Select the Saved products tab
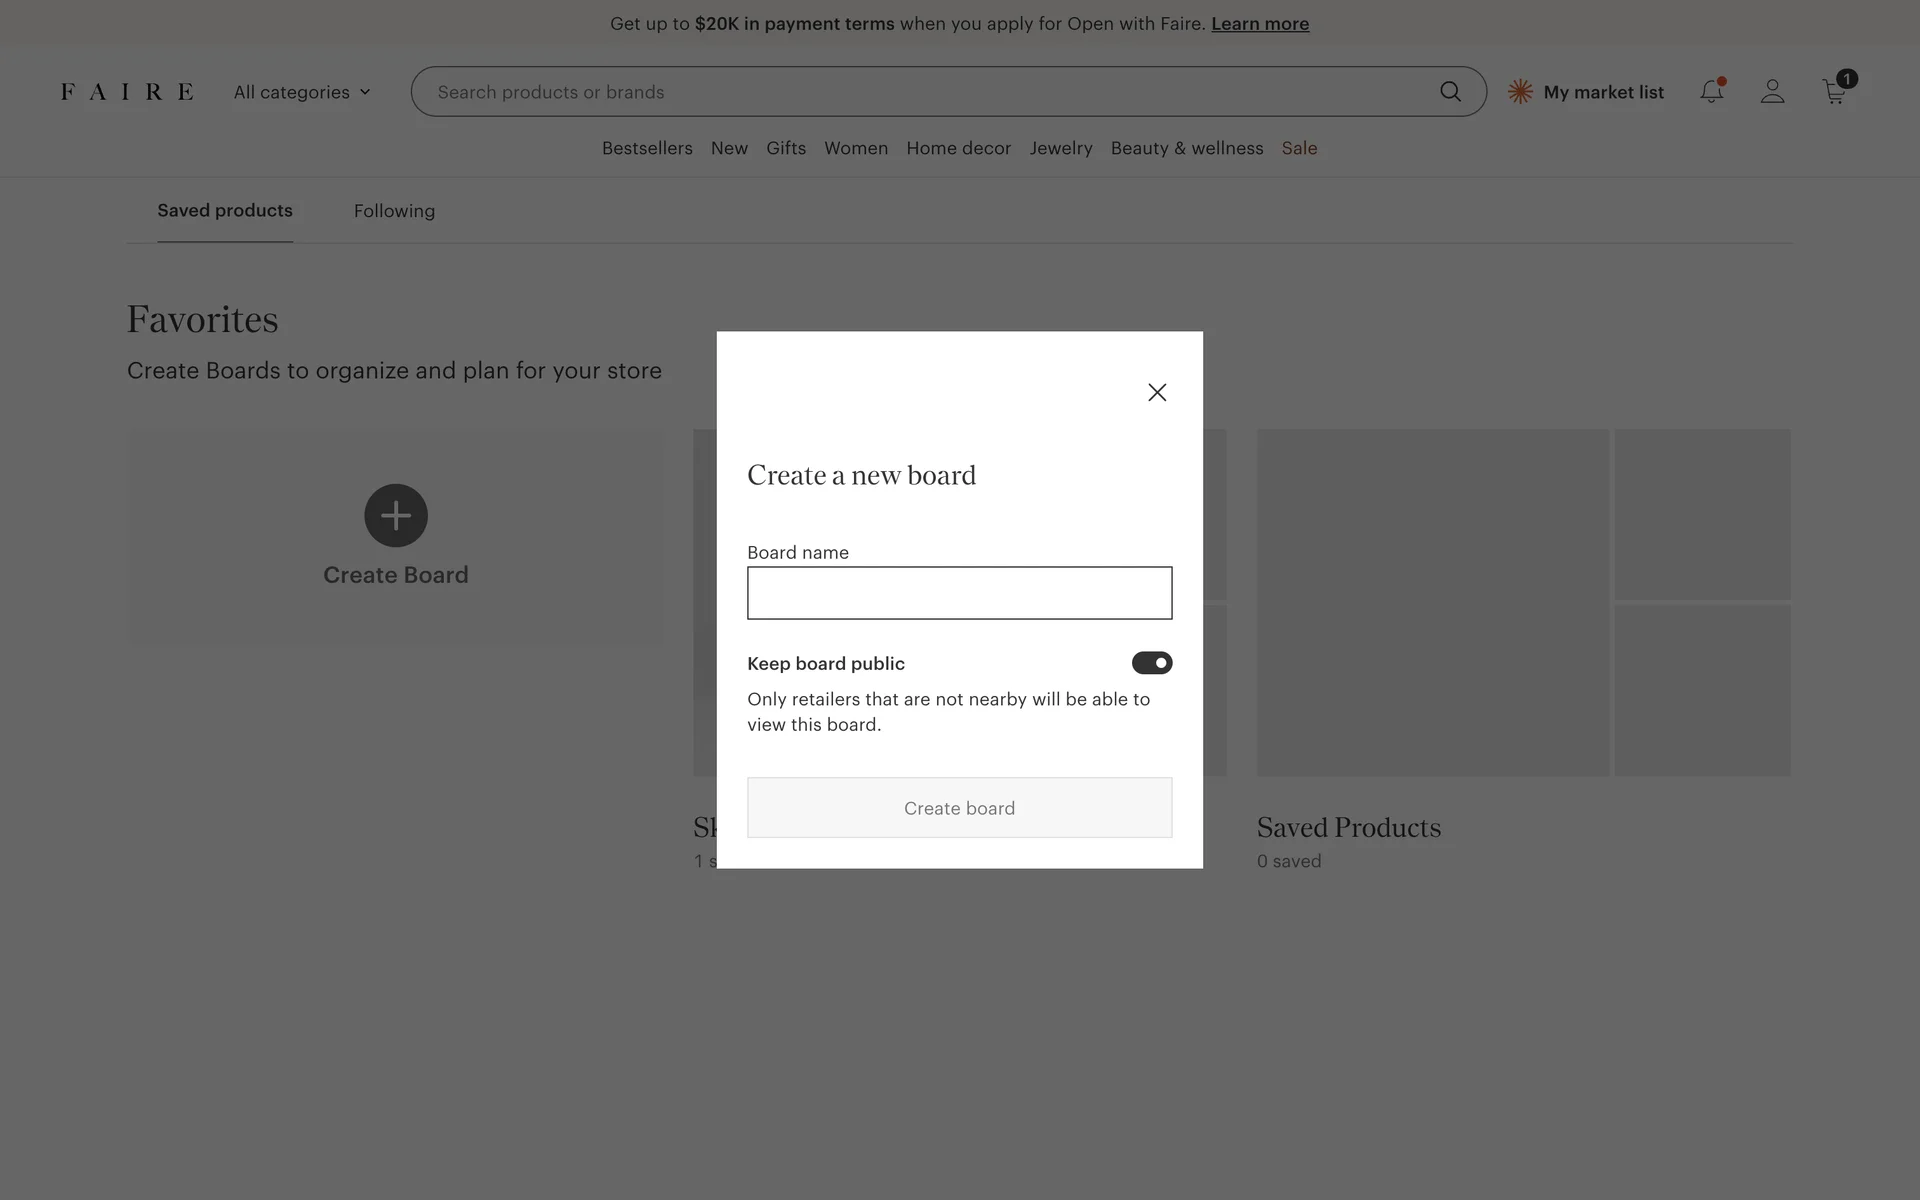 [225, 211]
